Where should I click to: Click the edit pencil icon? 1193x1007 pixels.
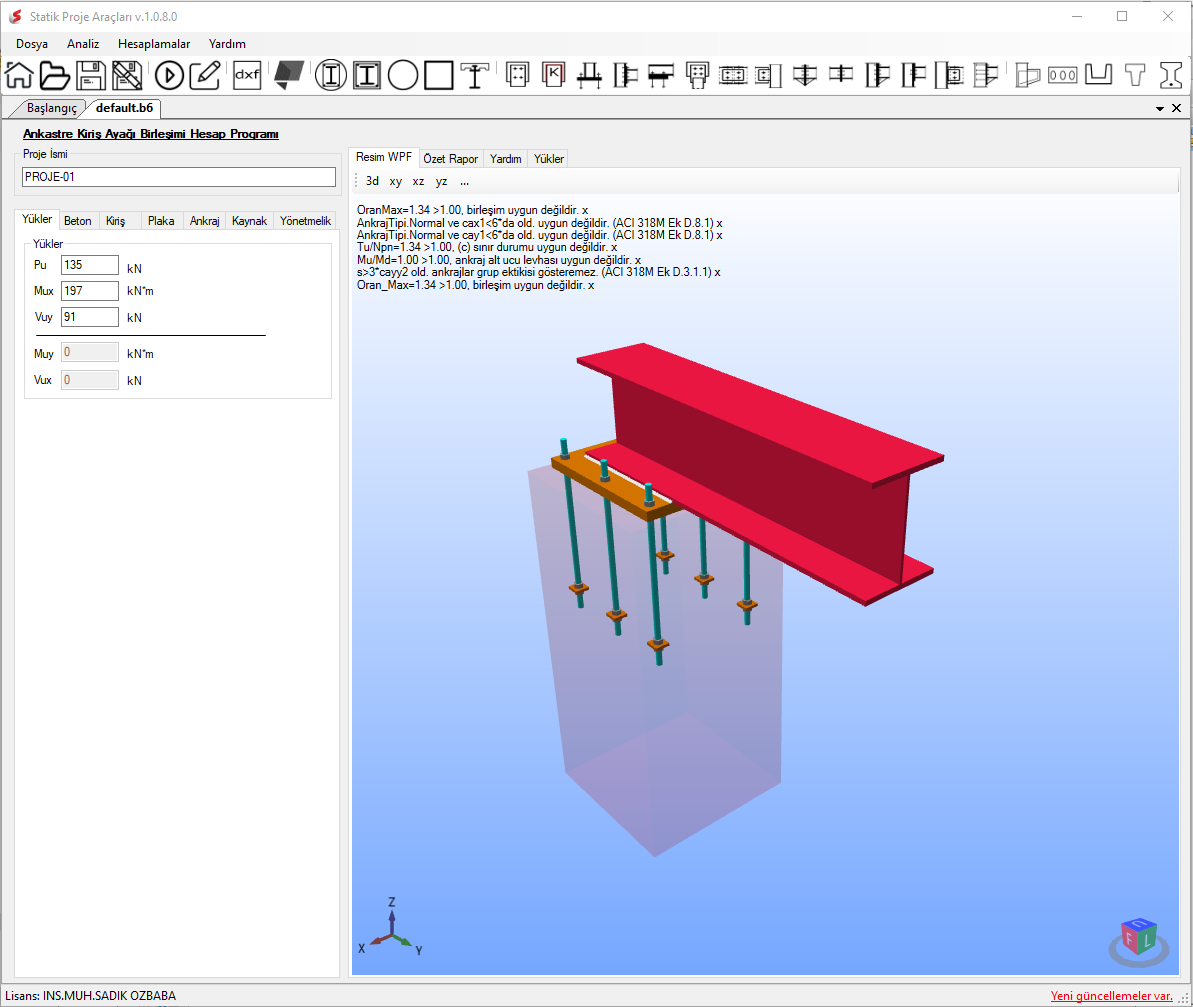(x=205, y=75)
